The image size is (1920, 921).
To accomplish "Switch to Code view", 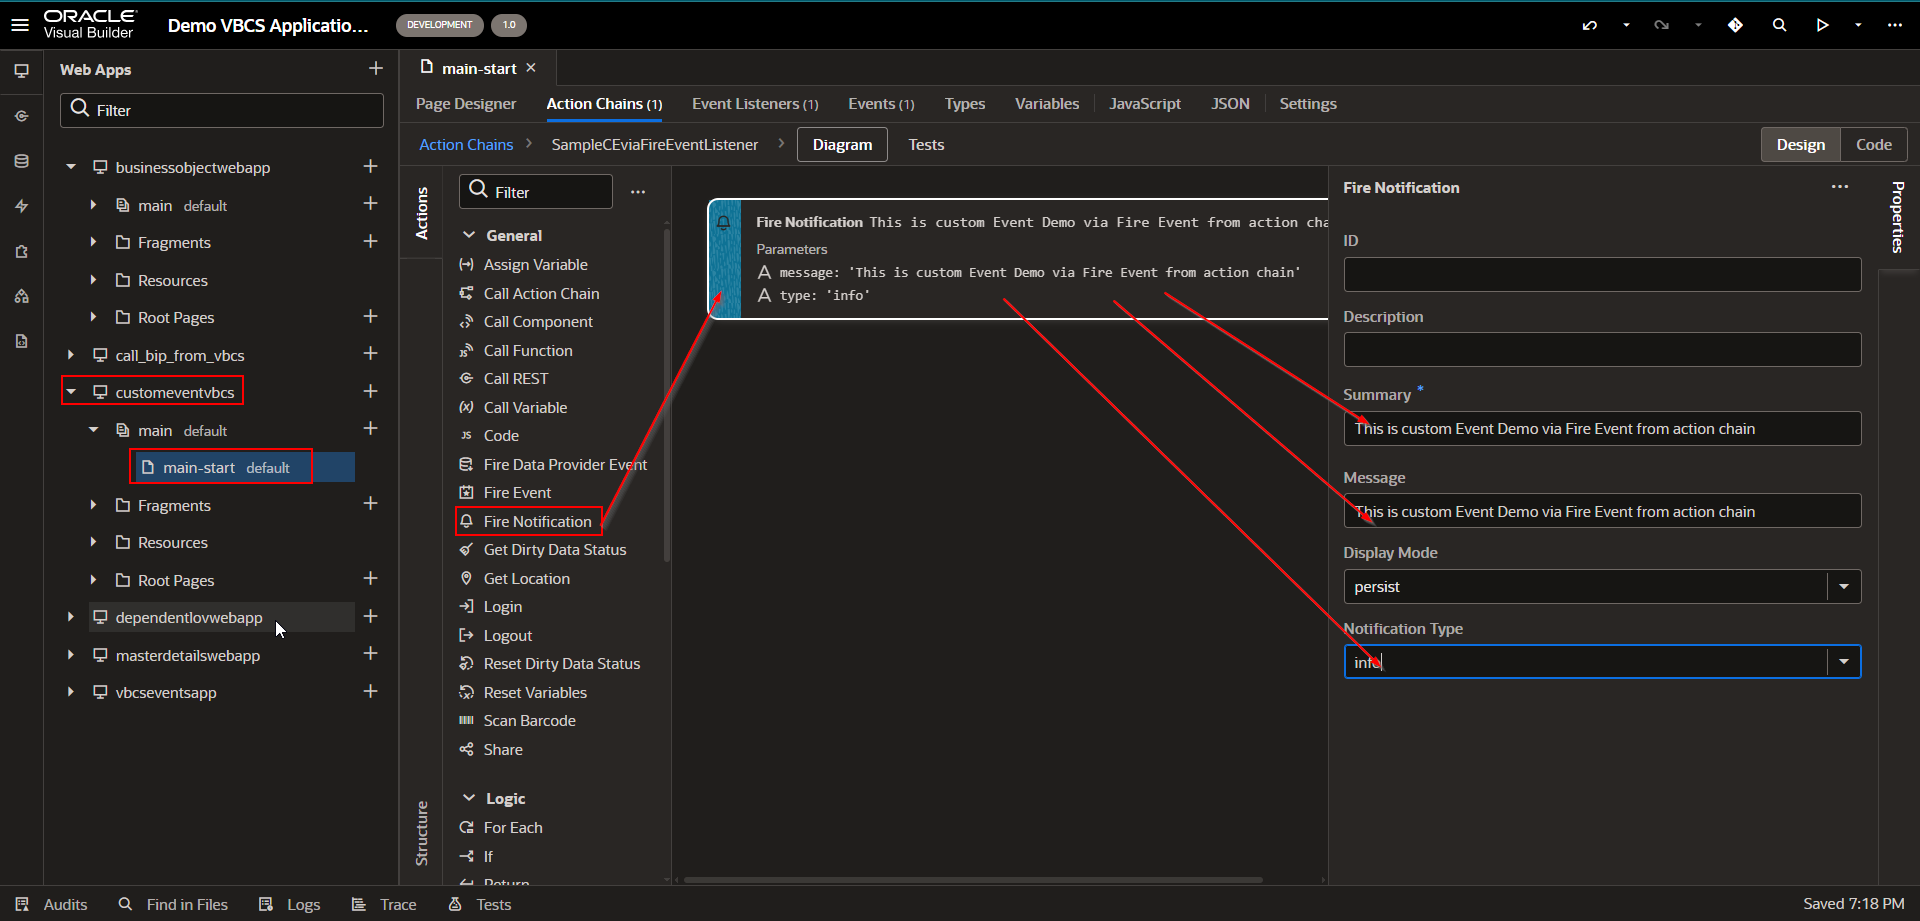I will (x=1874, y=145).
